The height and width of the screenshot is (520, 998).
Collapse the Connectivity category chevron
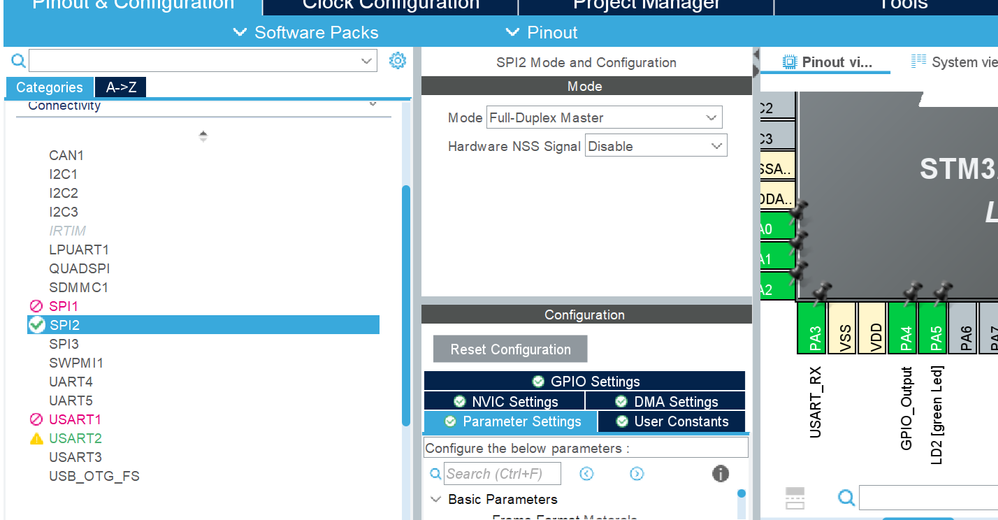click(x=373, y=104)
